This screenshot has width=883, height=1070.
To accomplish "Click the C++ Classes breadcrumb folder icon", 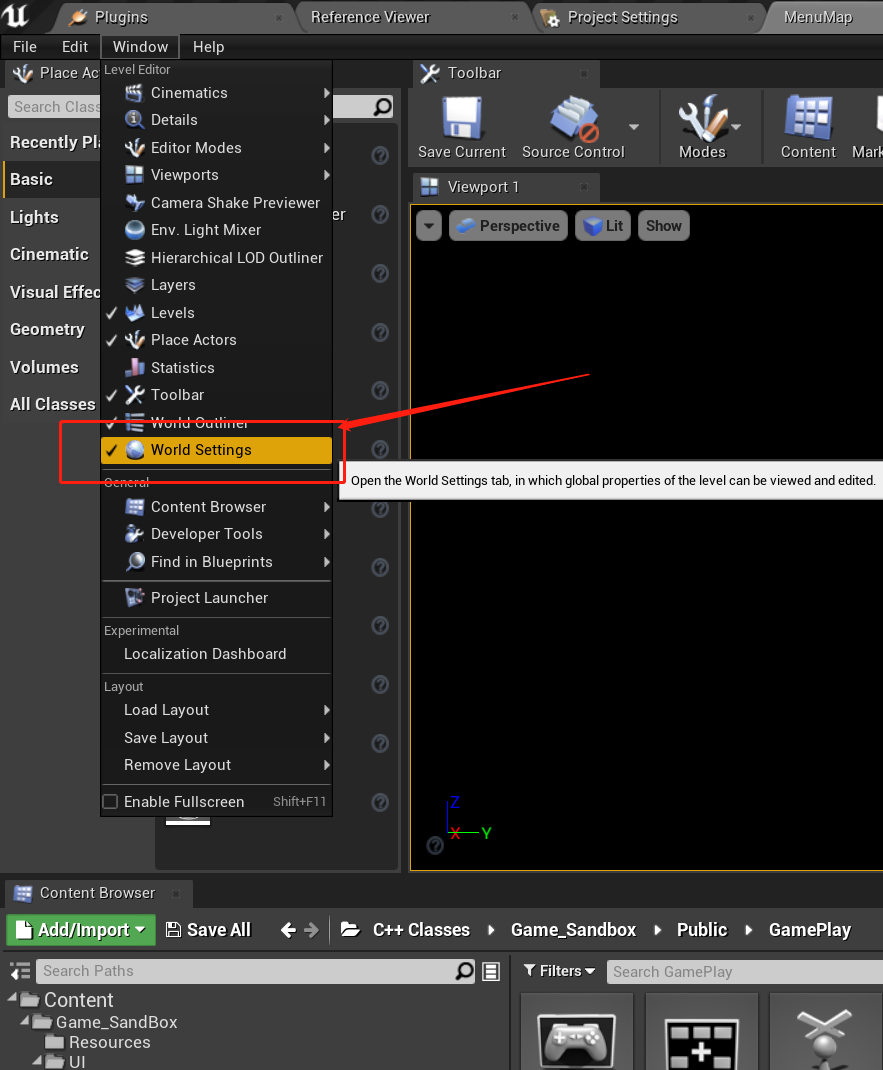I will point(350,929).
